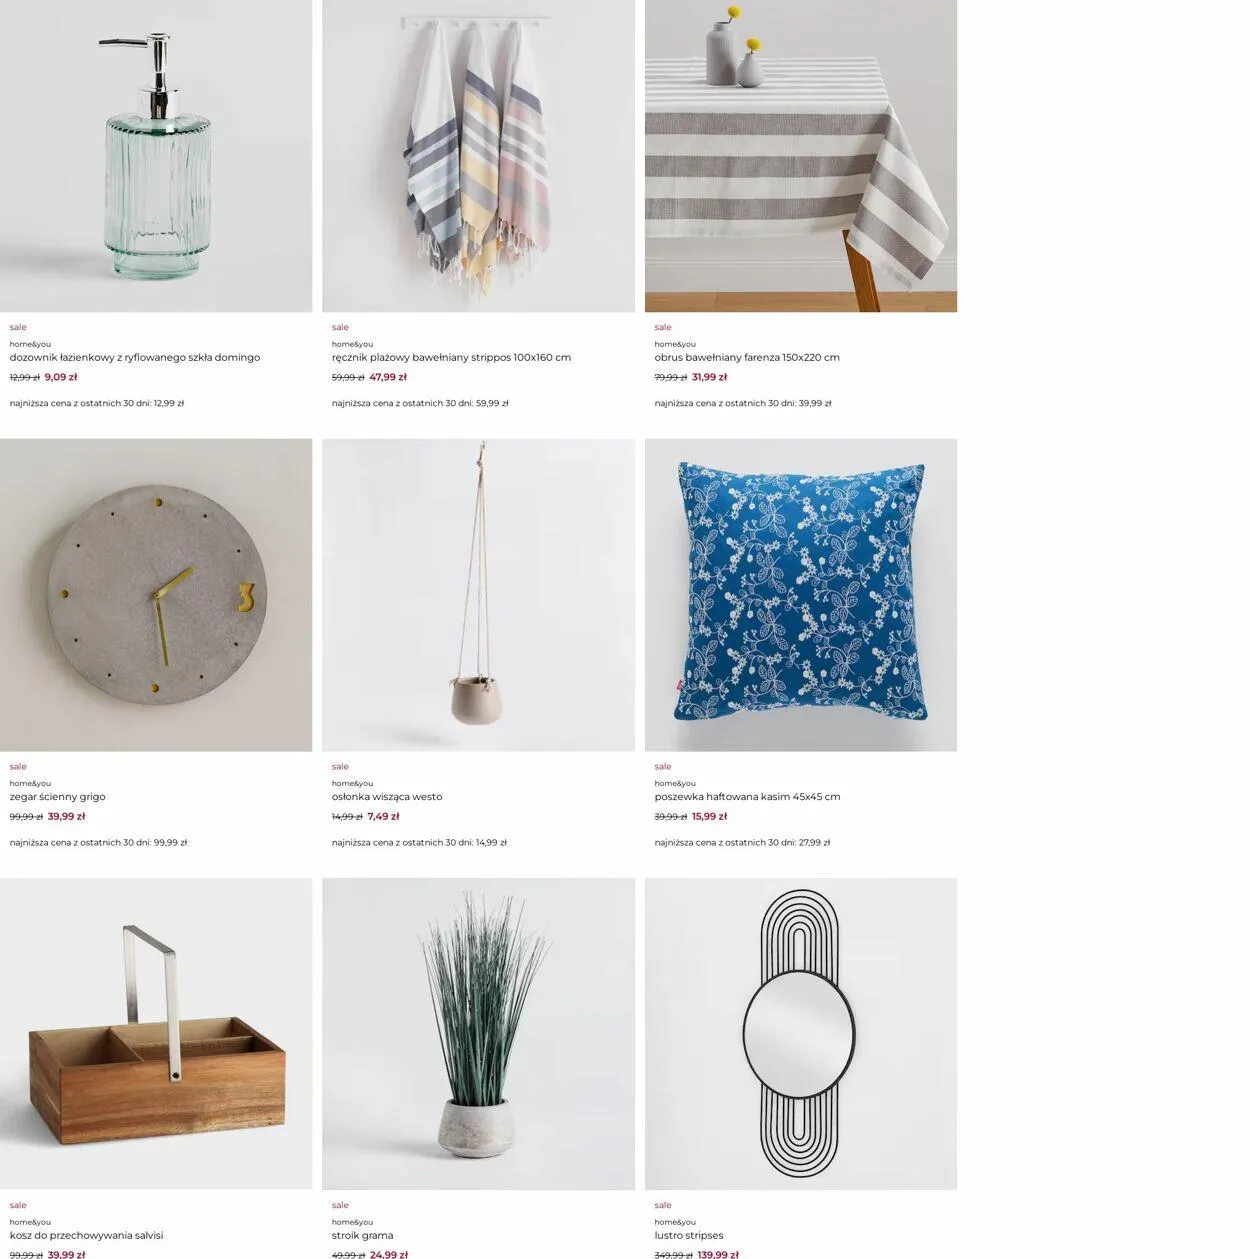
Task: Click 'dozownik łazienkowy z ryflowanego szkła domingo' link
Action: coord(135,357)
